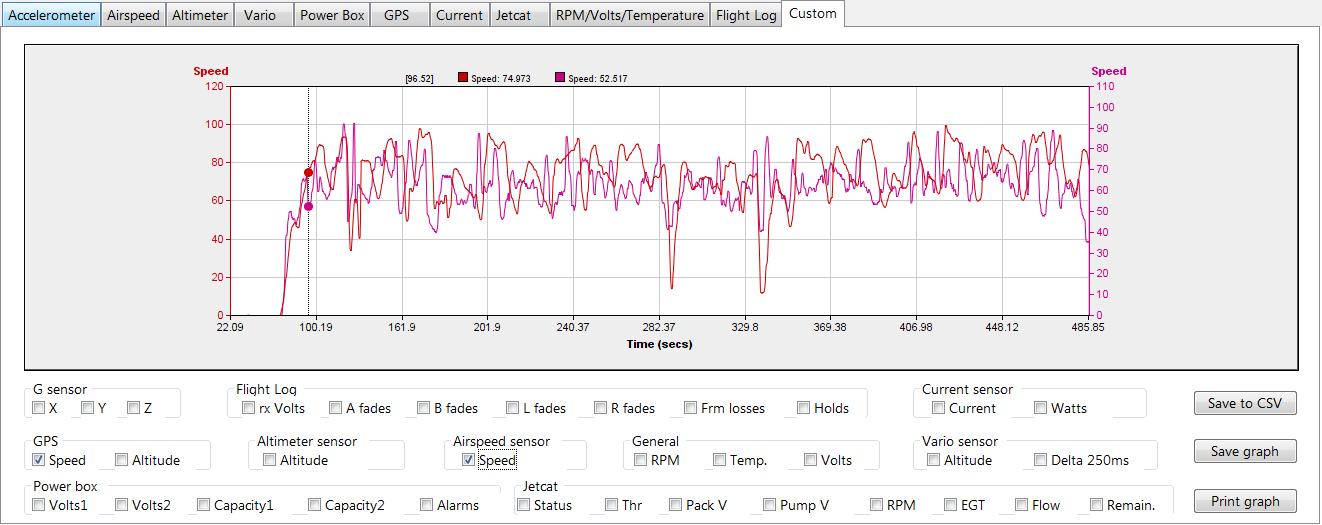Open the Altimeter tab
The image size is (1322, 525).
[x=200, y=15]
